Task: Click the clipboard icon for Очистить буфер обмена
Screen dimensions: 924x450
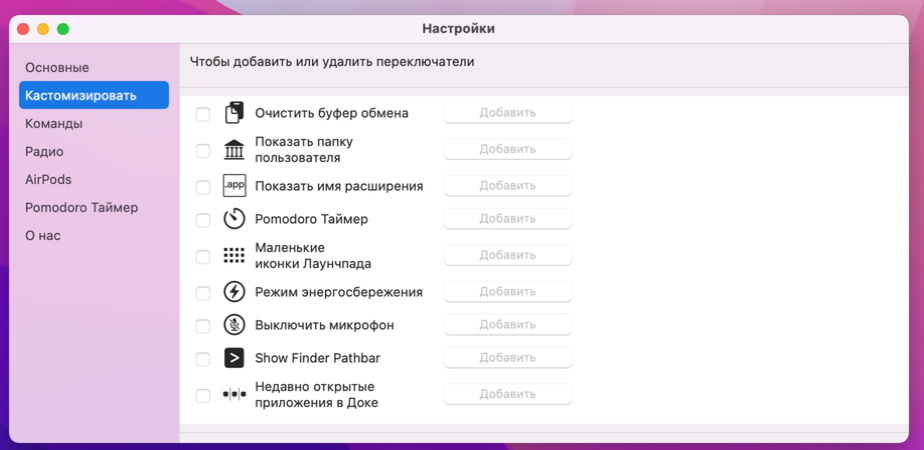Action: [x=234, y=112]
